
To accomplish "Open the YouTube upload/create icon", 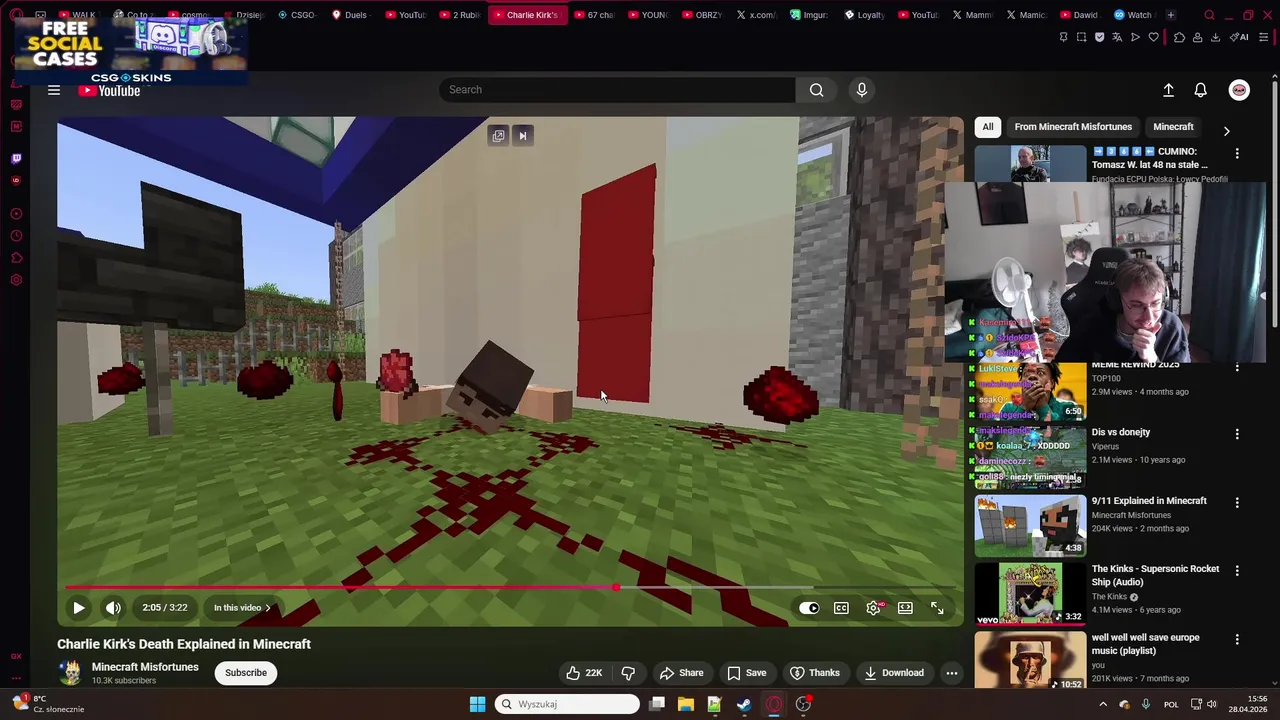I will click(1168, 90).
